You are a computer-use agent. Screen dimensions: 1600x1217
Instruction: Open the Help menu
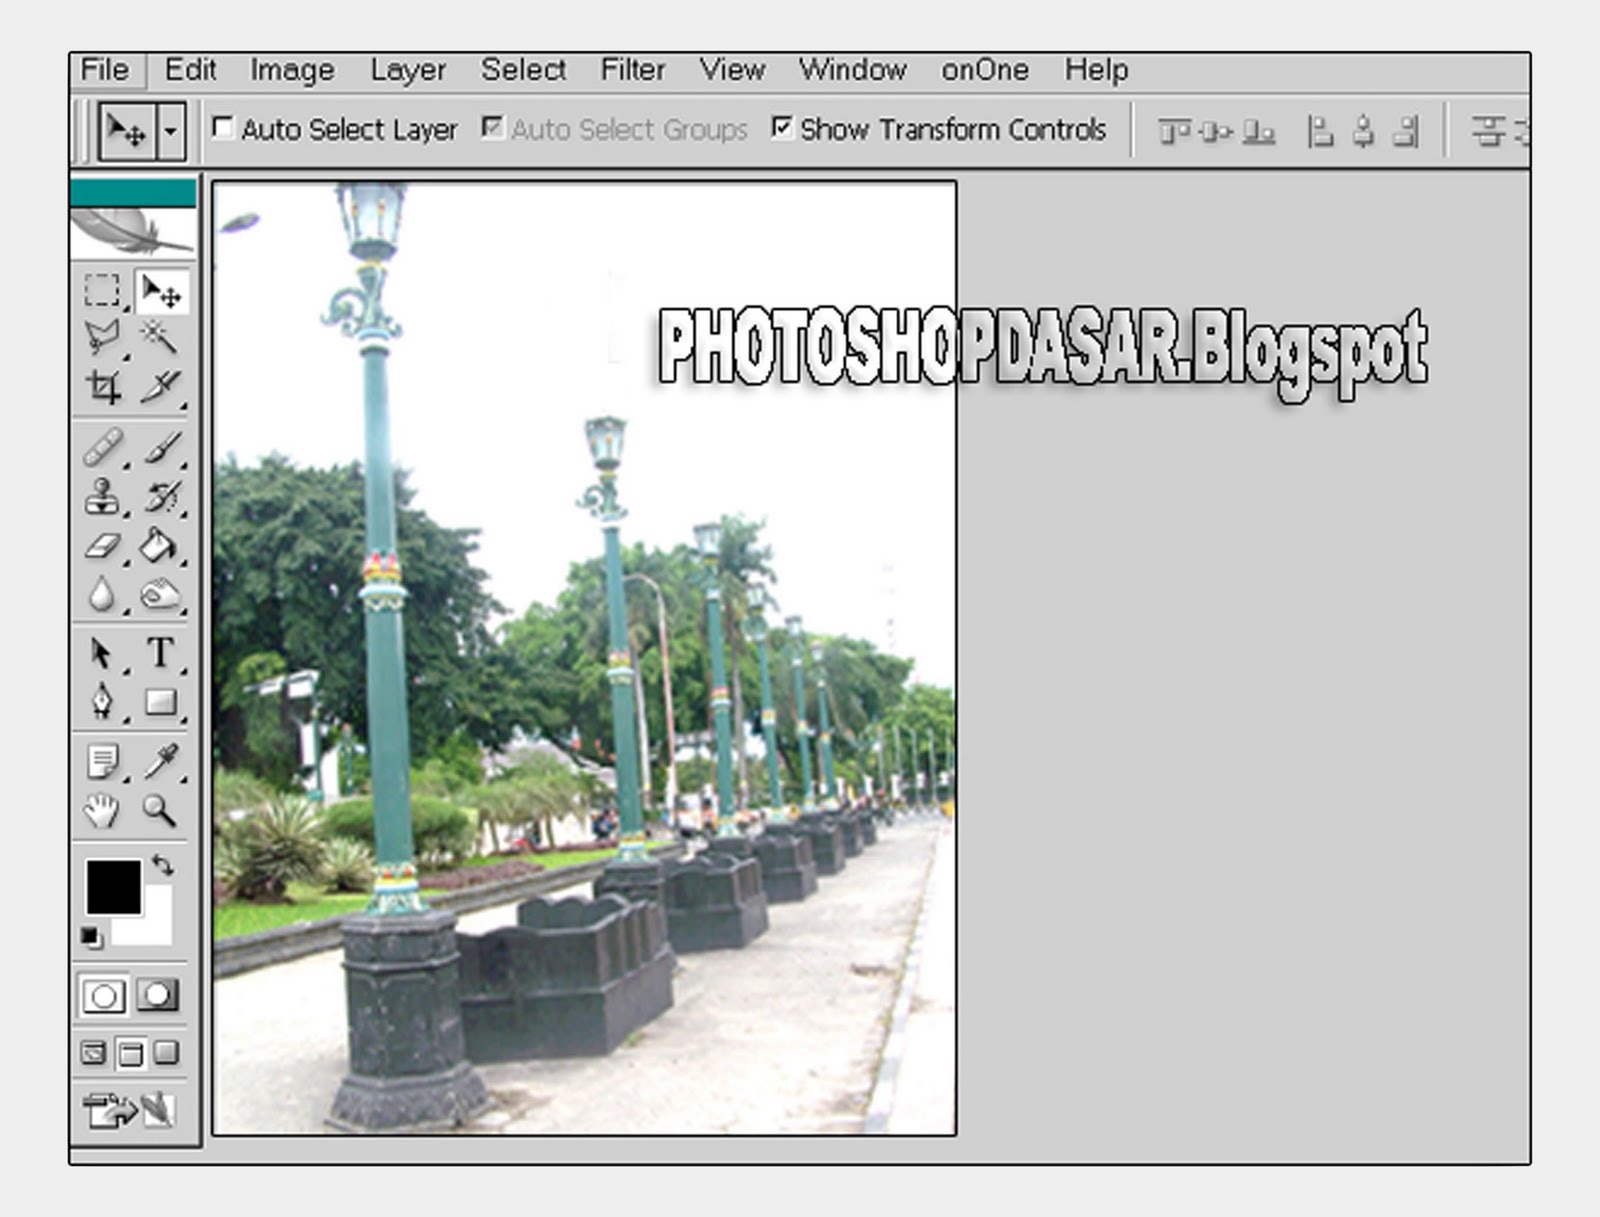tap(1096, 70)
